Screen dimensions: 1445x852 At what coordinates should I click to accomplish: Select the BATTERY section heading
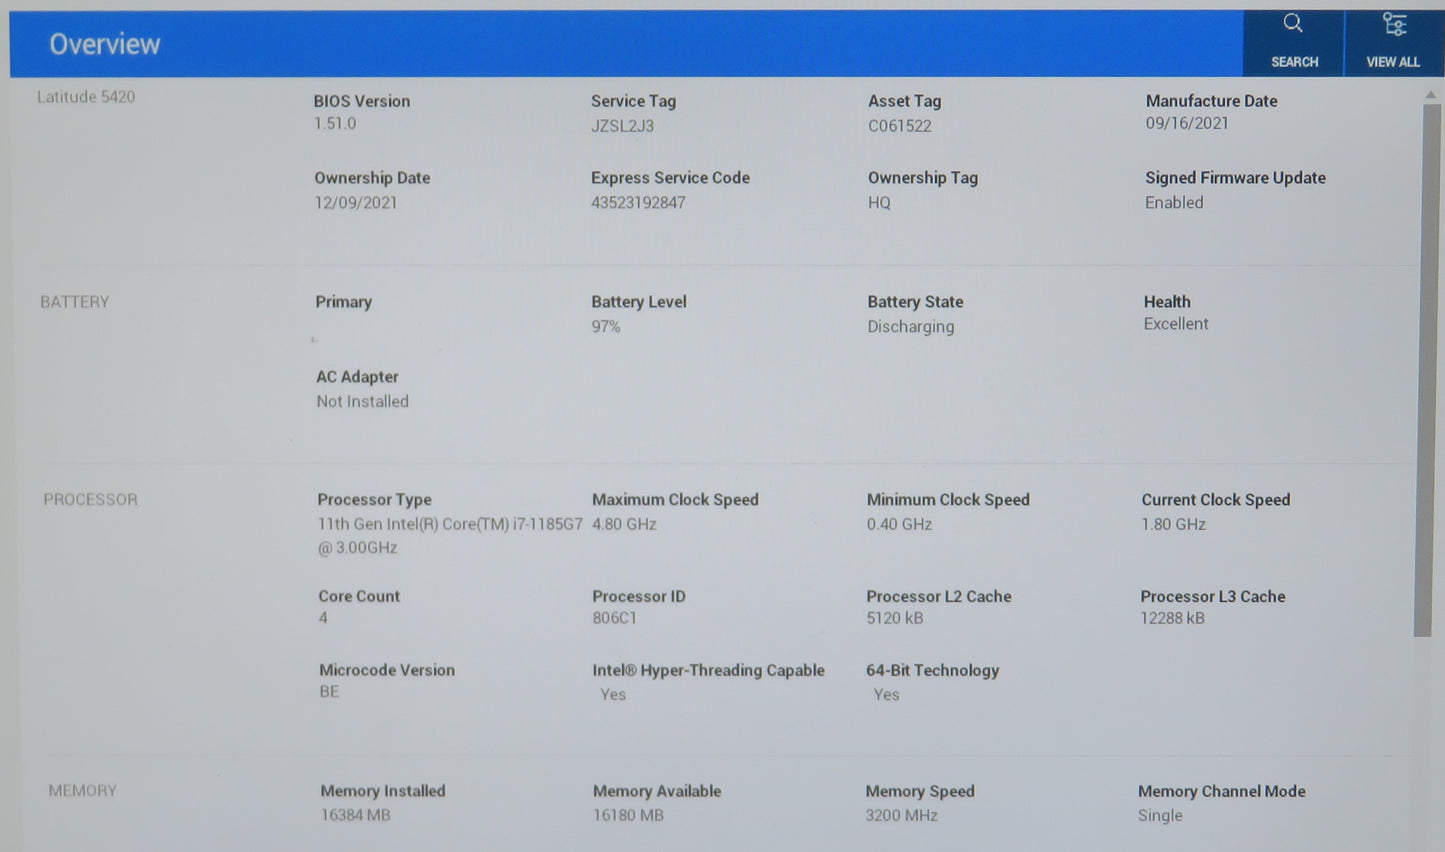pyautogui.click(x=74, y=302)
